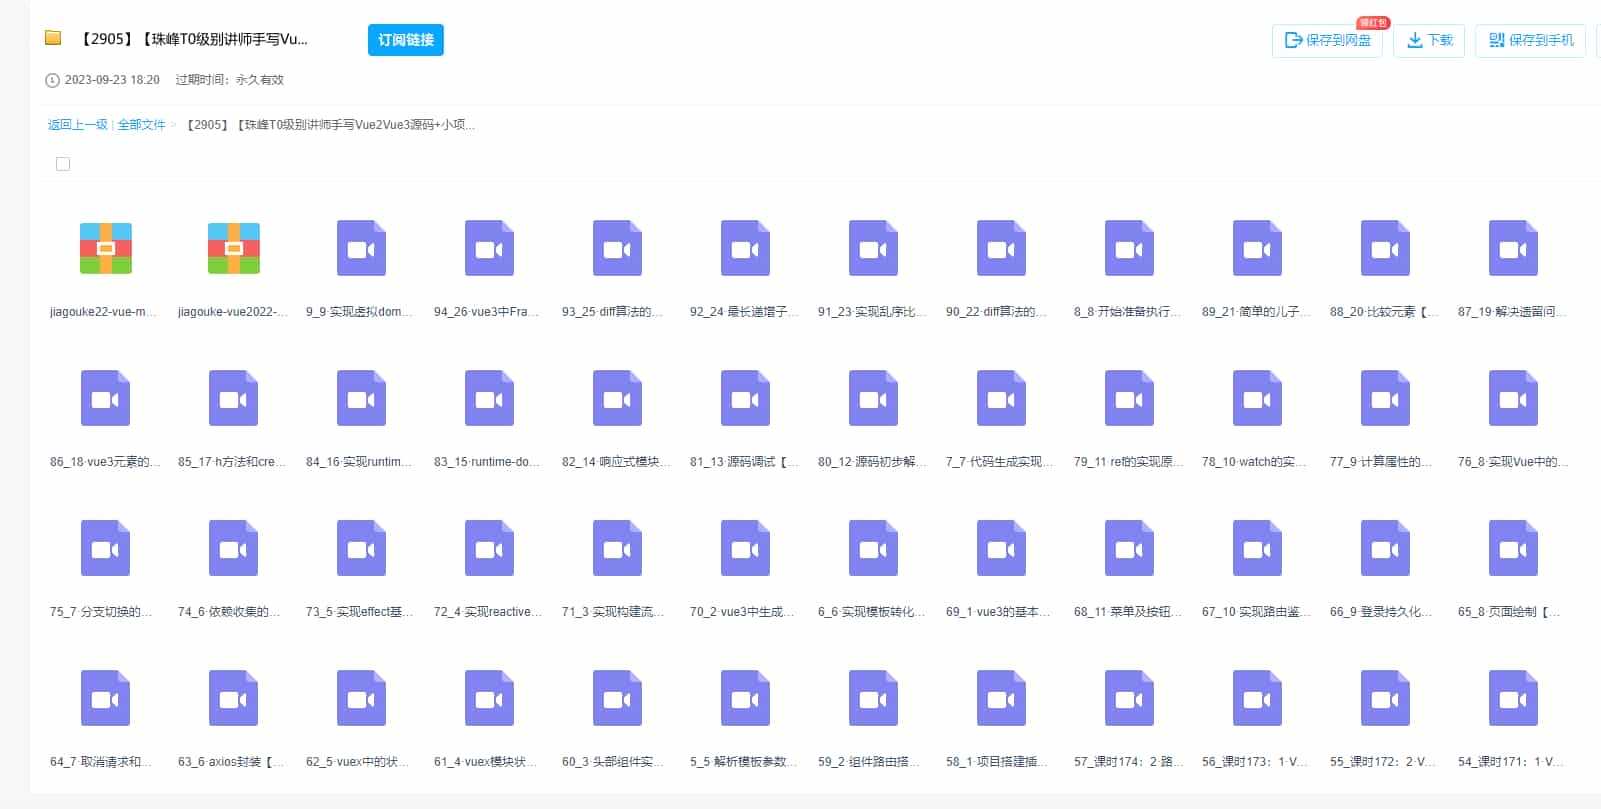
Task: Open video file 74_6 依赖收集的
Action: tap(234, 548)
